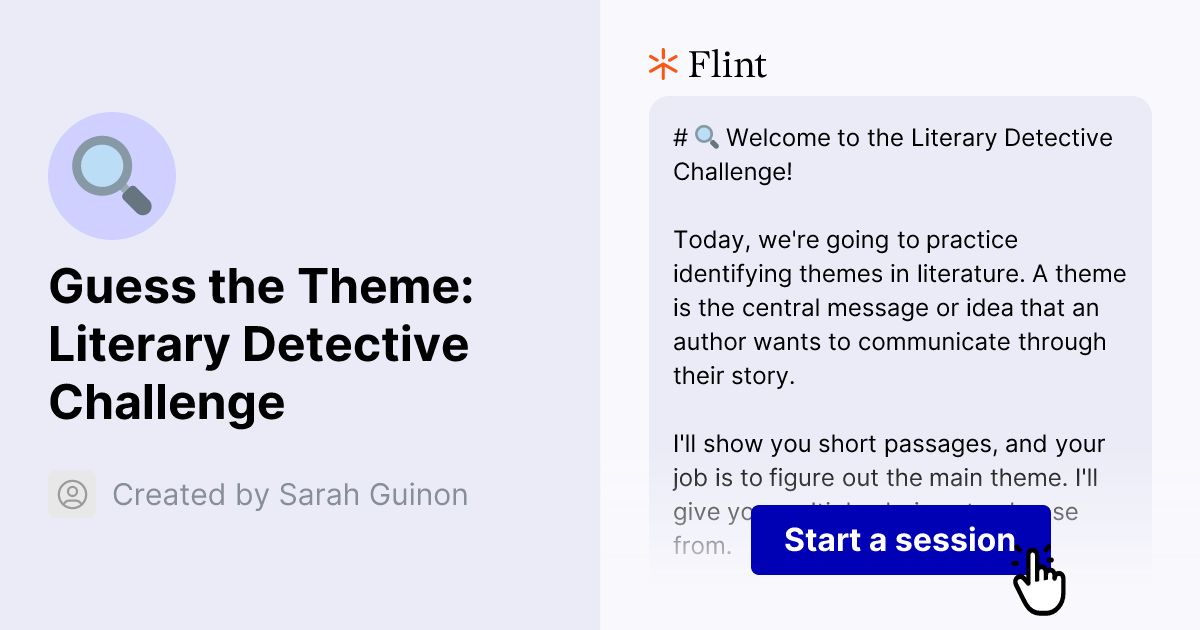
Task: Select the sentence describing short passages
Action: coord(888,460)
